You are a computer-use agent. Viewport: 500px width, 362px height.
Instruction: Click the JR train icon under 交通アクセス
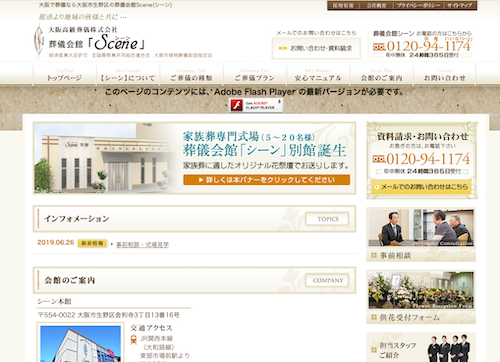coord(134,340)
